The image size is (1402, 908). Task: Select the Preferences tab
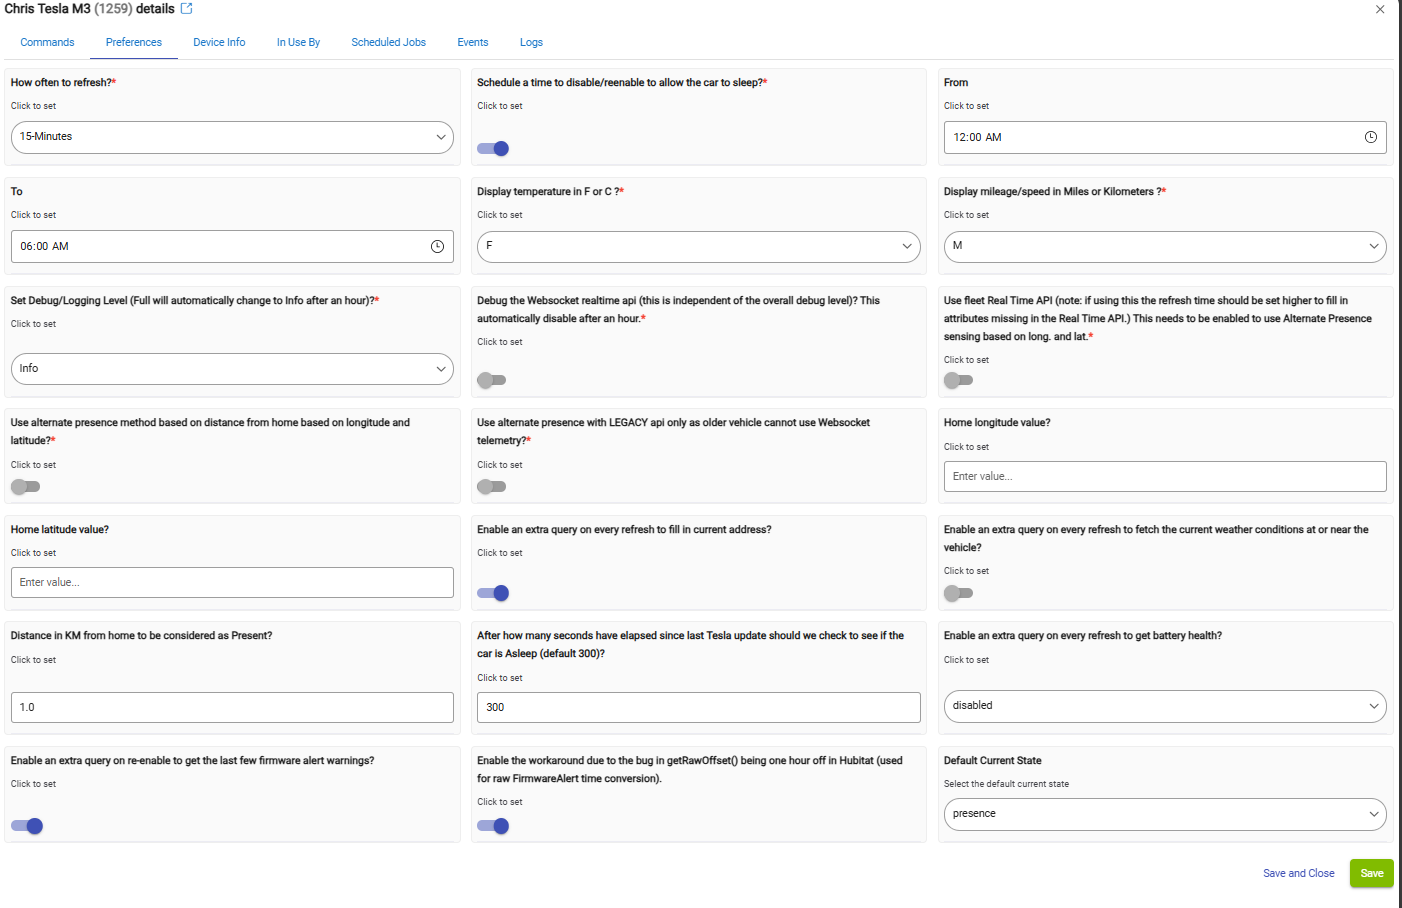[x=134, y=42]
